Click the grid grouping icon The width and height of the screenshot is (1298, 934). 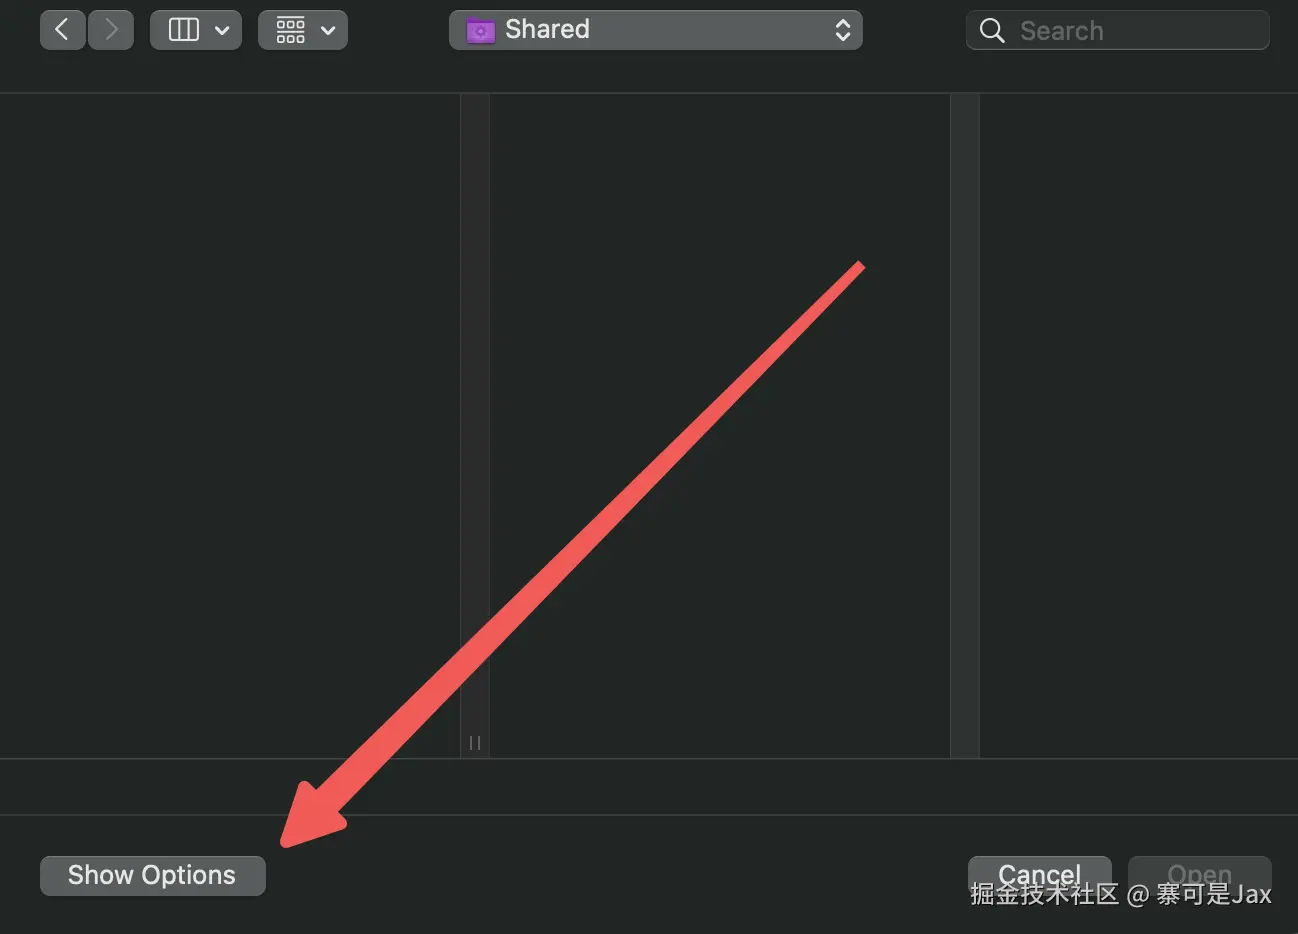[291, 30]
